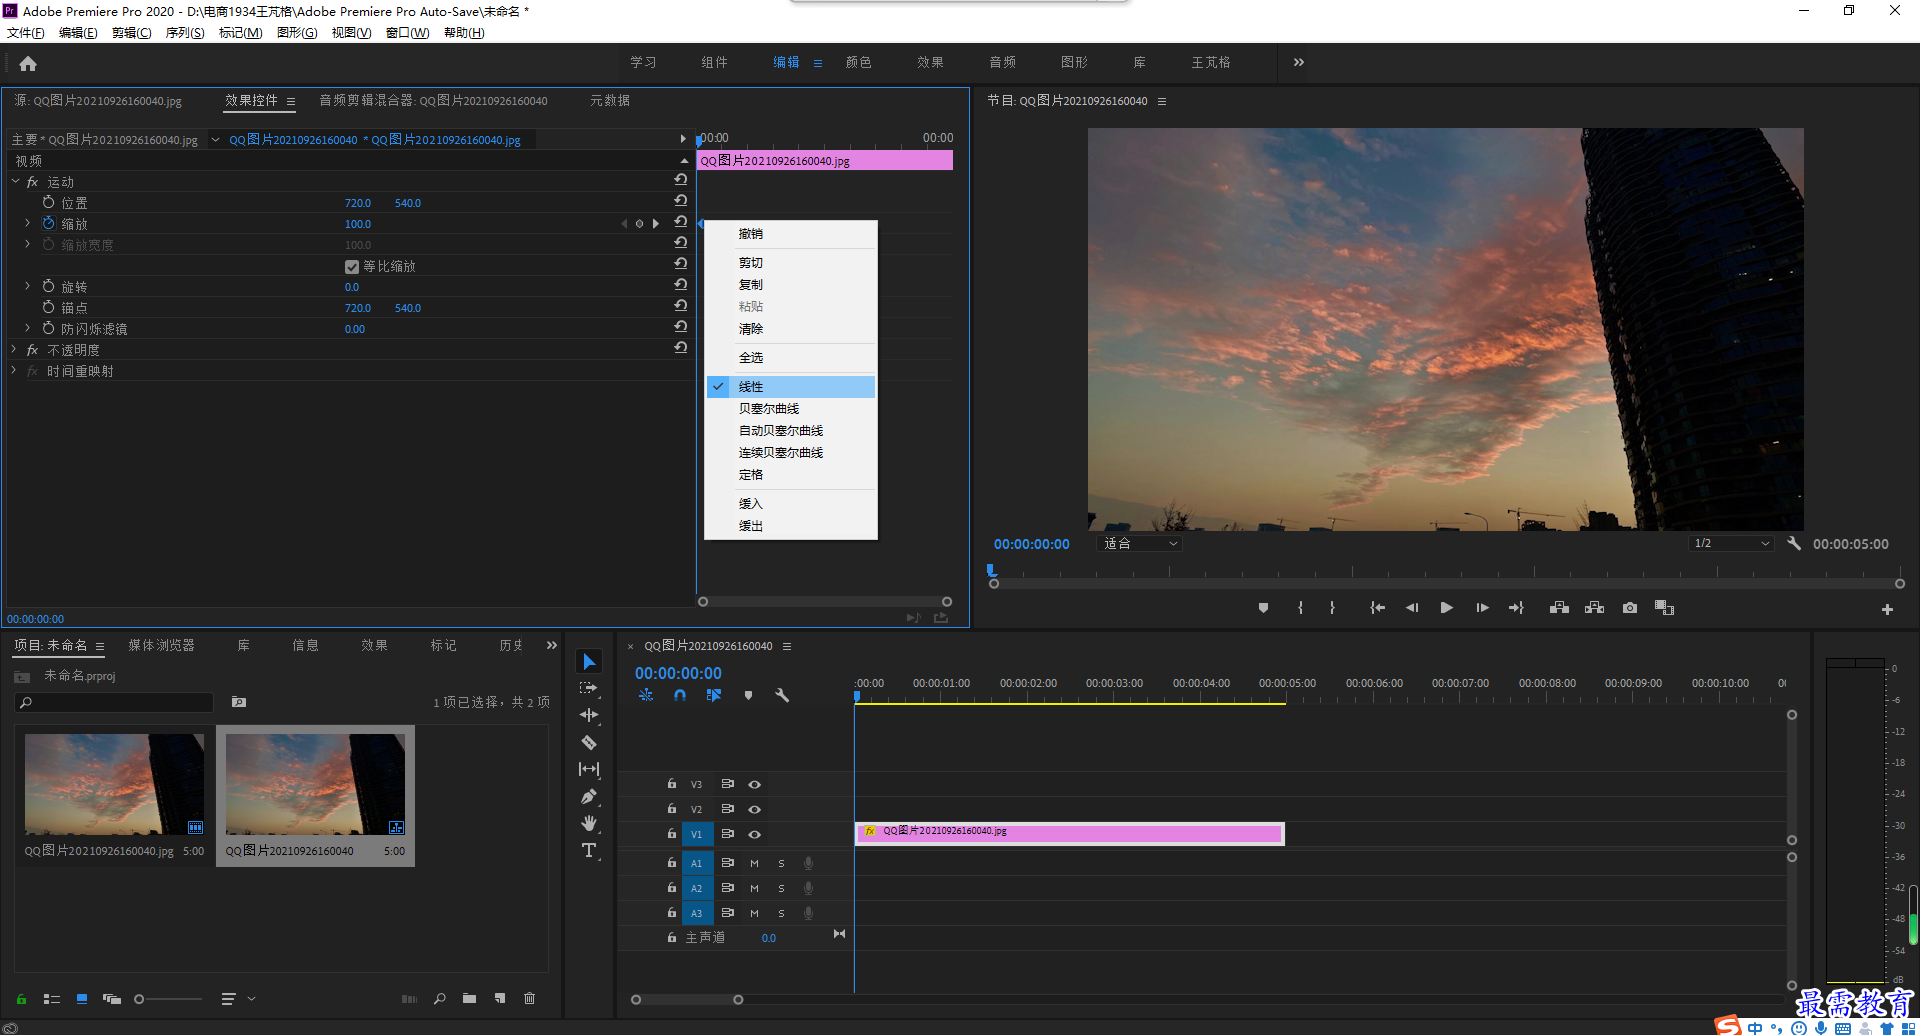The width and height of the screenshot is (1920, 1035).
Task: Switch project panel to list view
Action: tap(52, 998)
